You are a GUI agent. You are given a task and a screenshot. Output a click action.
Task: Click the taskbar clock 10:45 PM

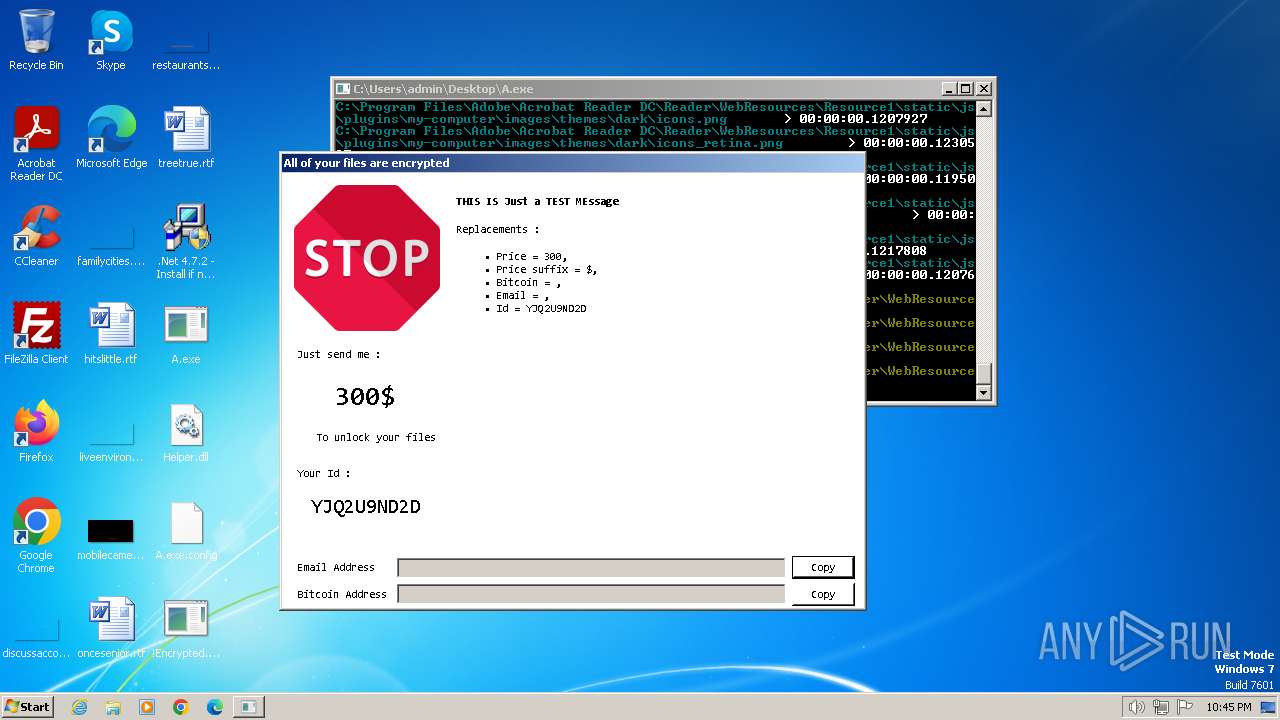(1229, 707)
